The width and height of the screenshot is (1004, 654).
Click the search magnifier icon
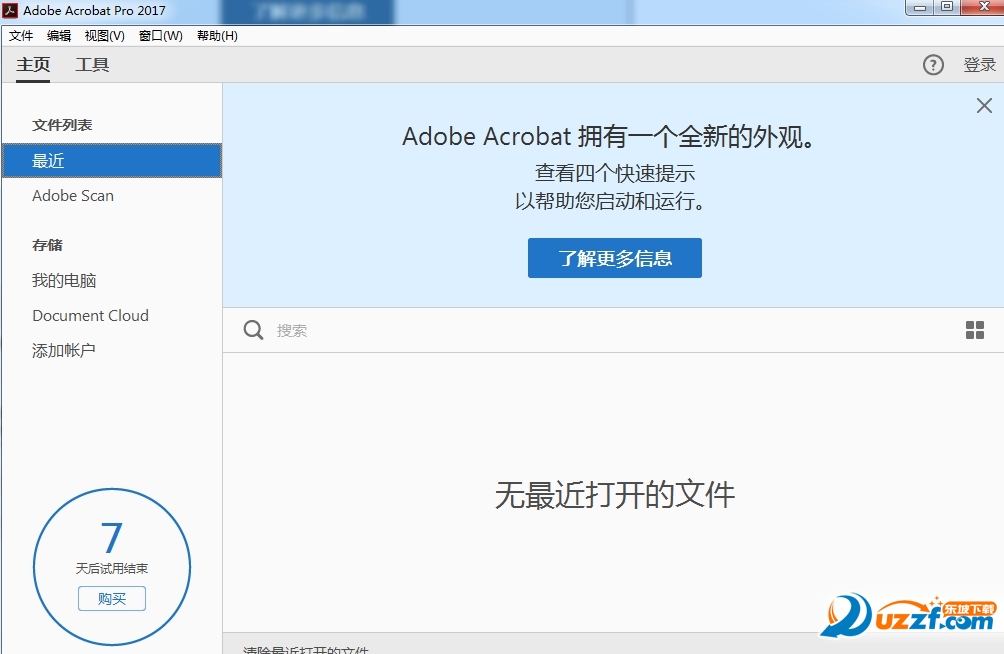254,330
